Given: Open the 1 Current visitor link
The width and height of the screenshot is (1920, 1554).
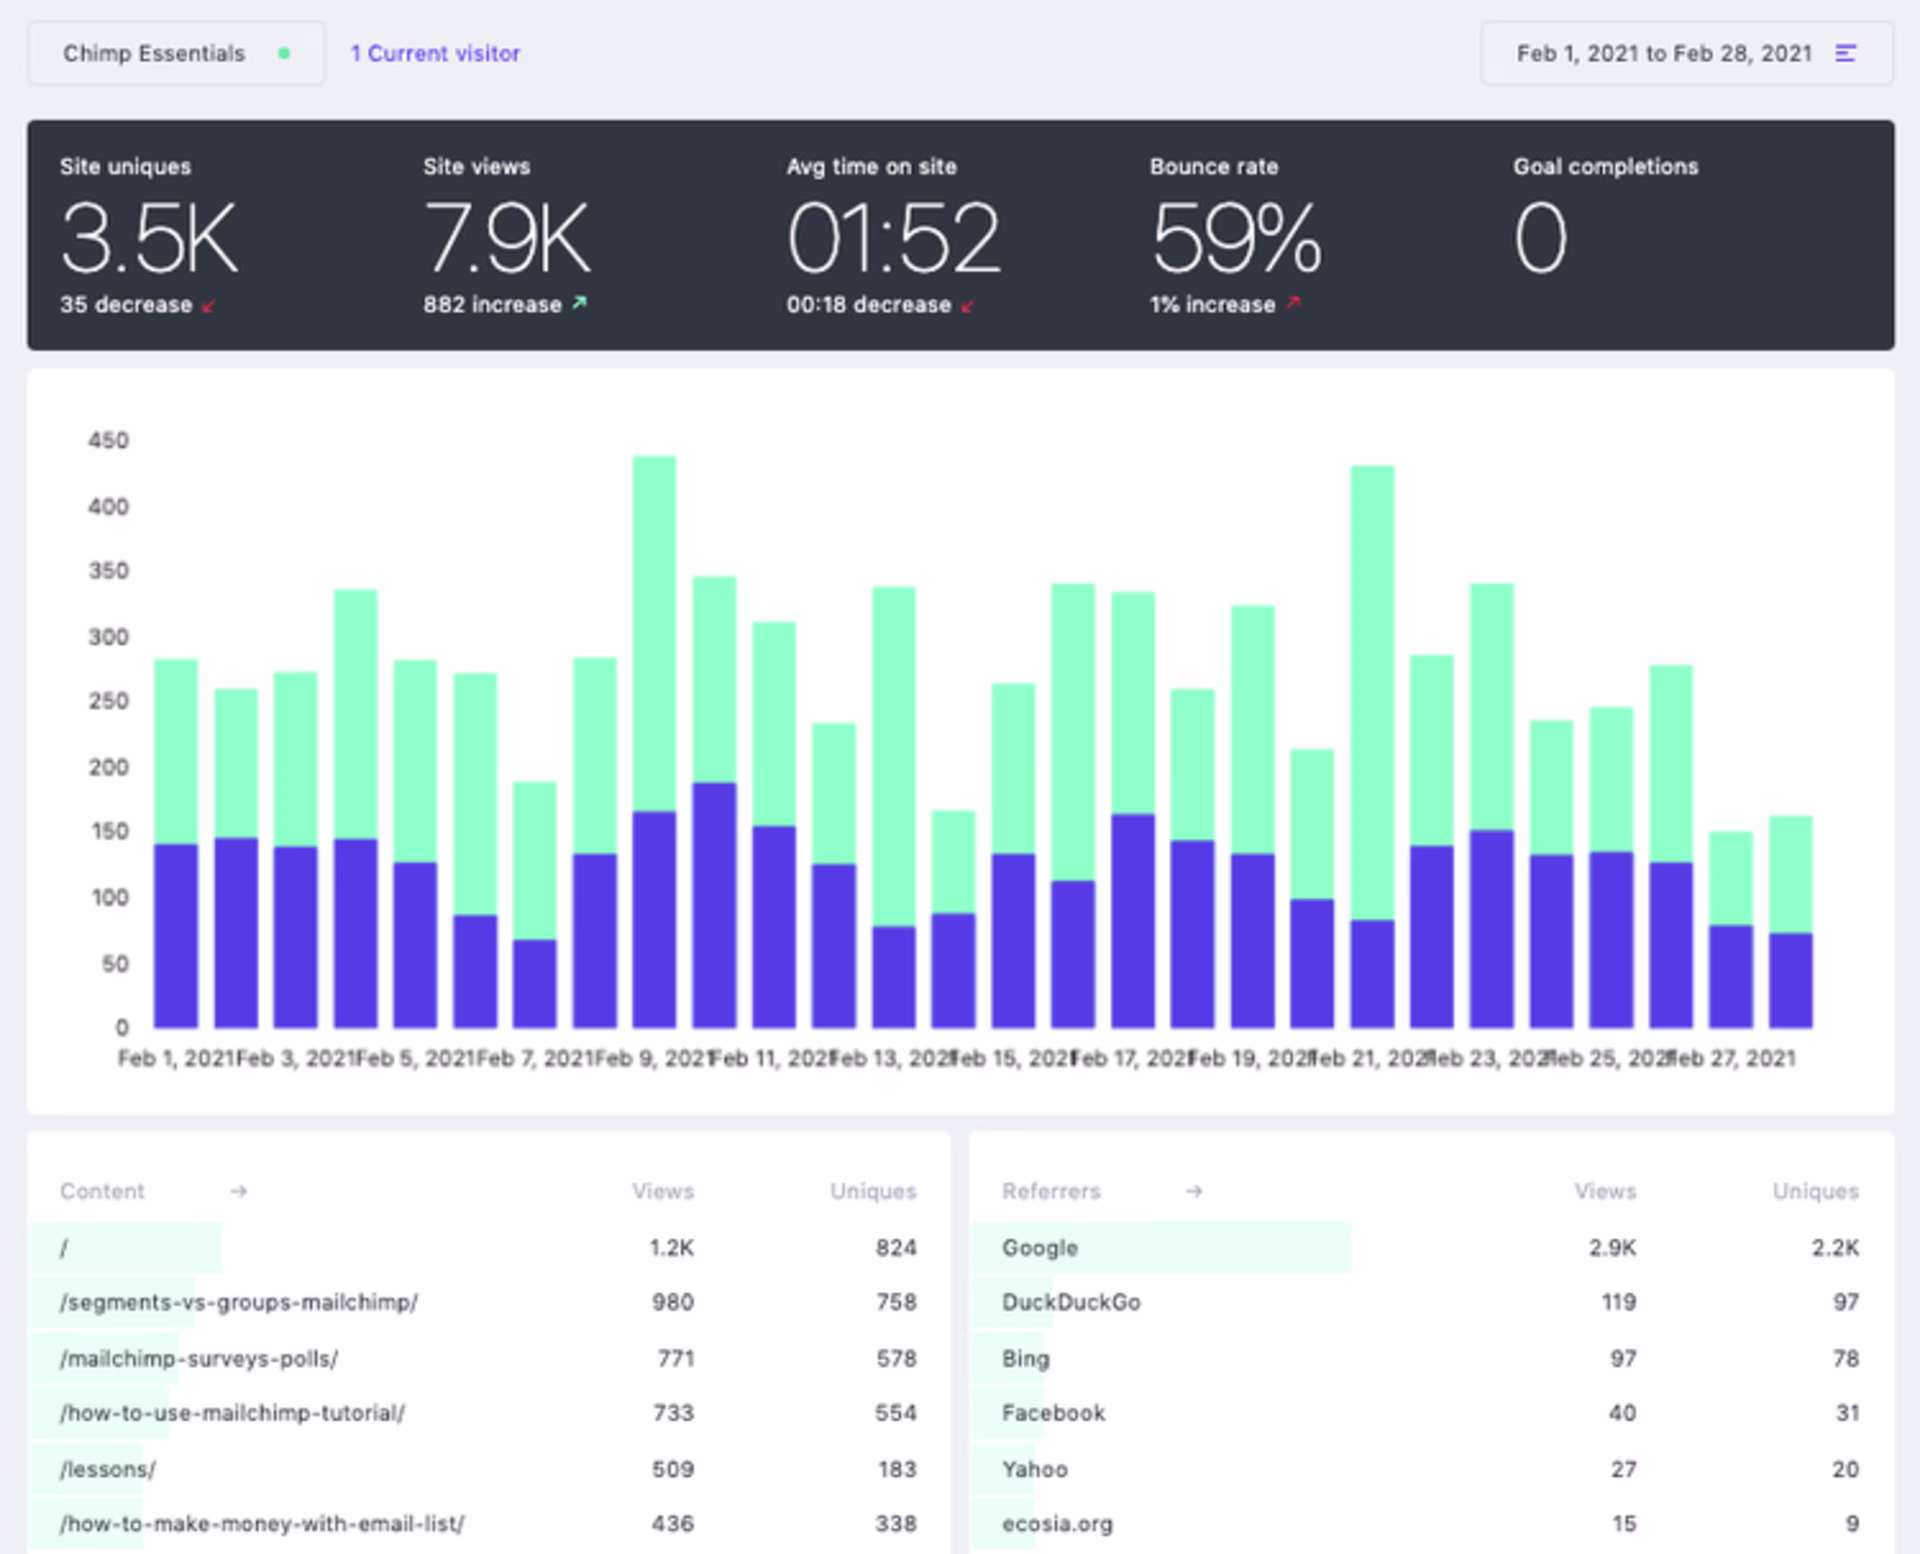Looking at the screenshot, I should click(x=435, y=54).
